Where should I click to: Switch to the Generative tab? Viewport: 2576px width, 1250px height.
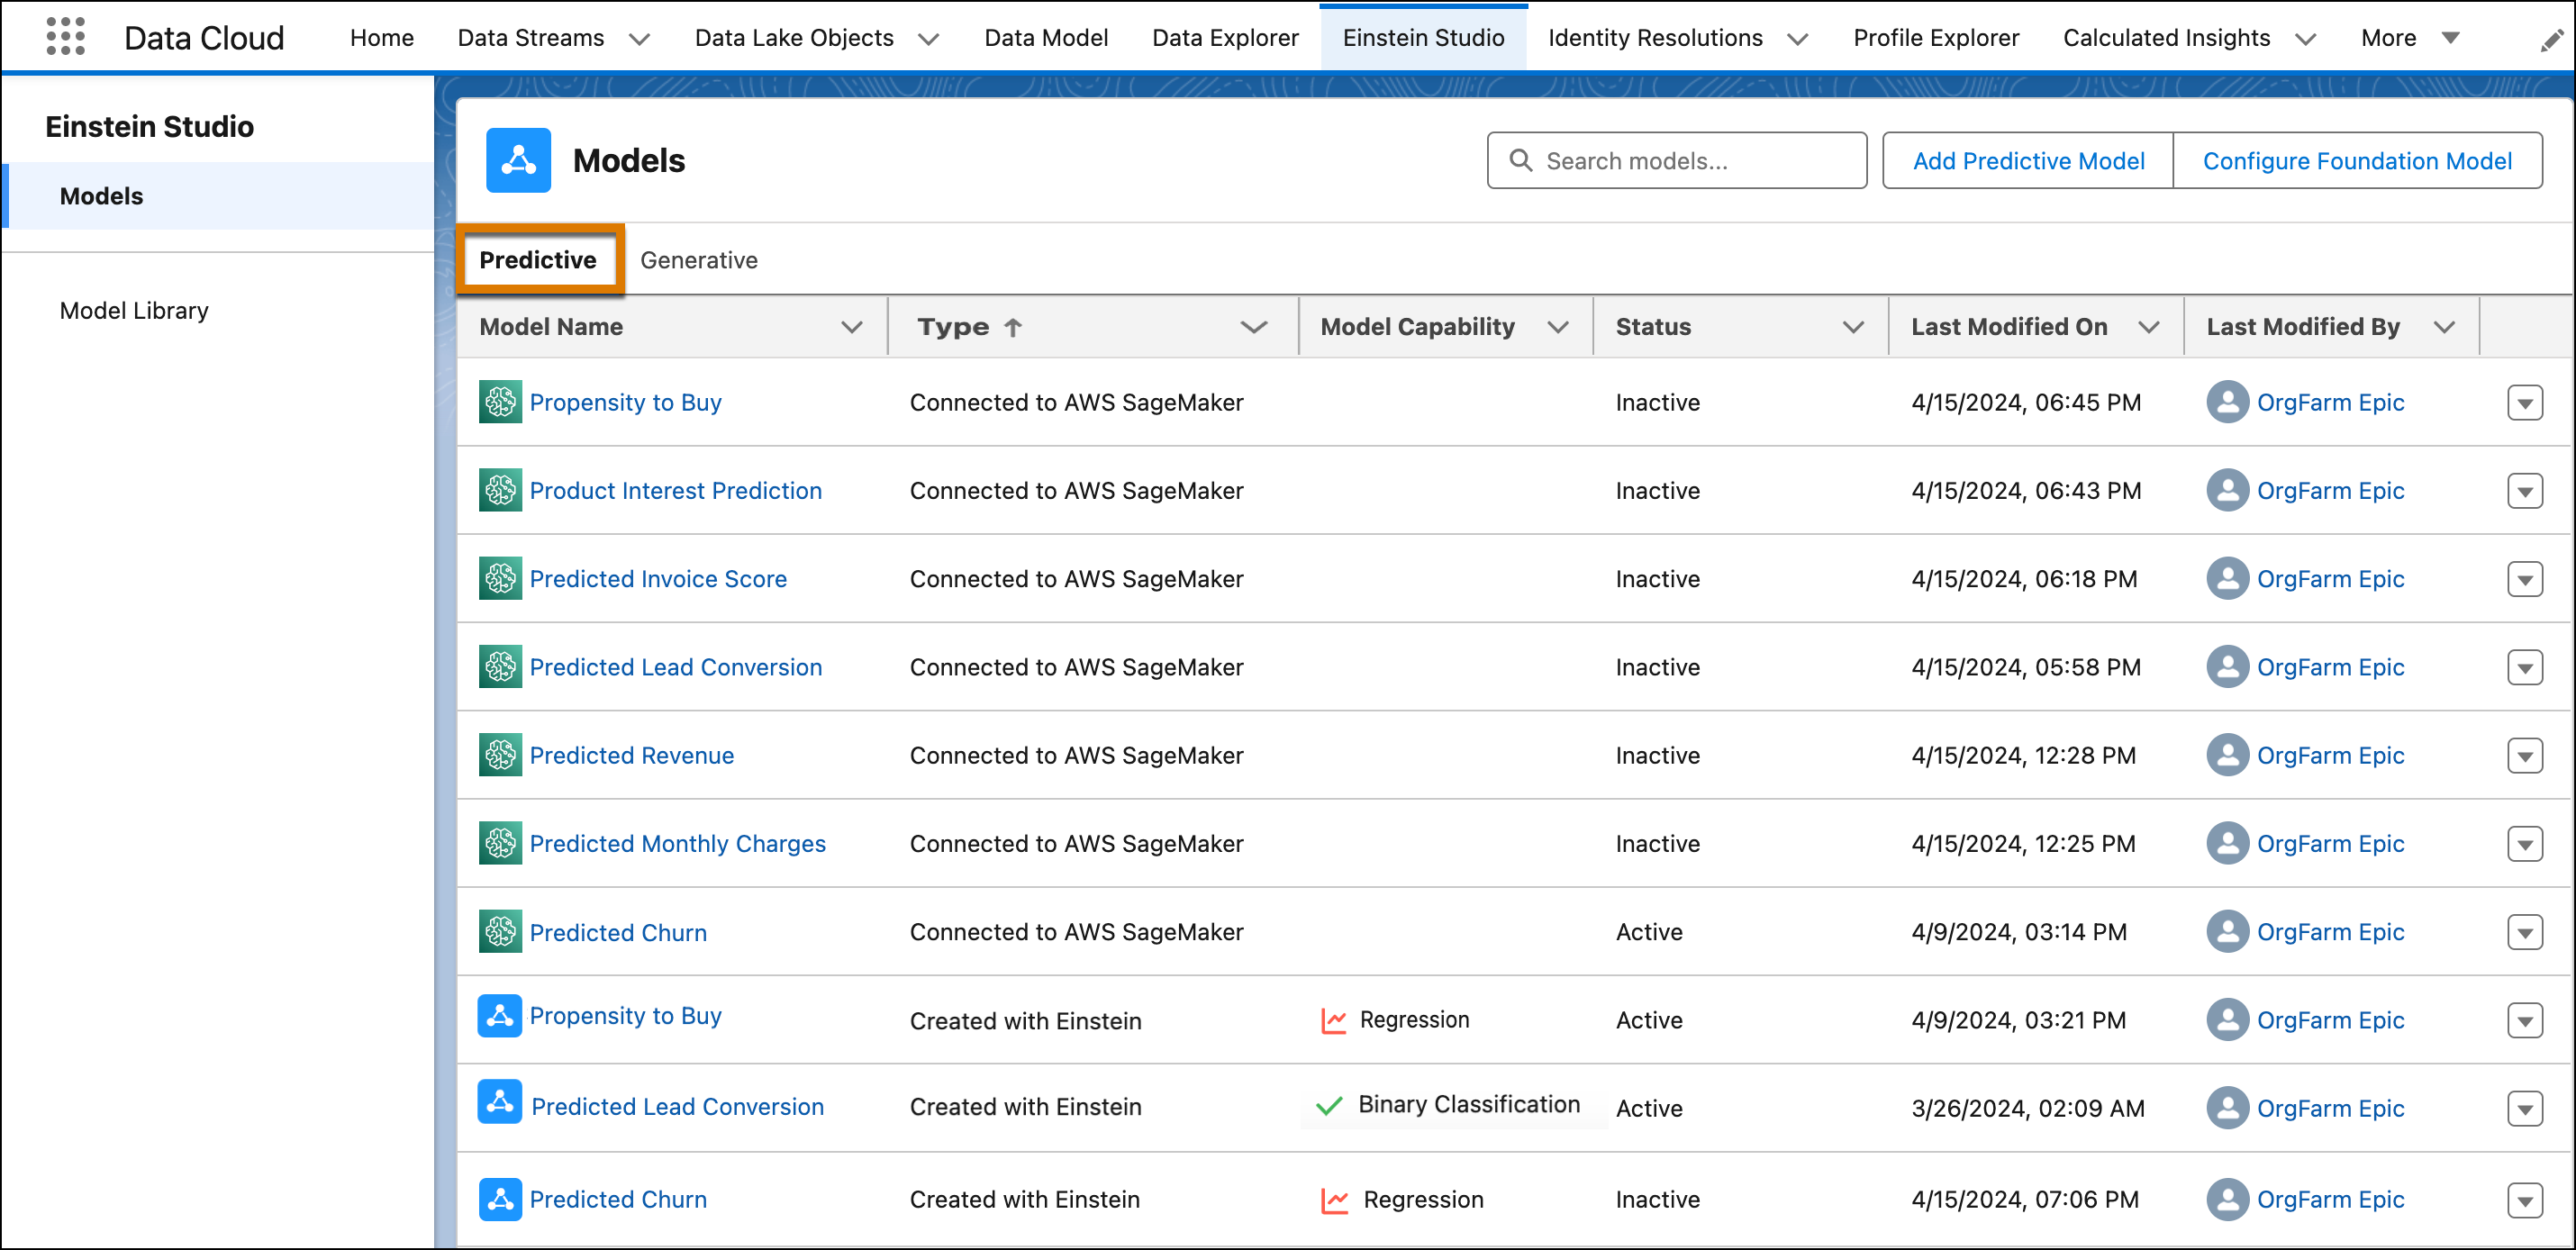coord(699,260)
